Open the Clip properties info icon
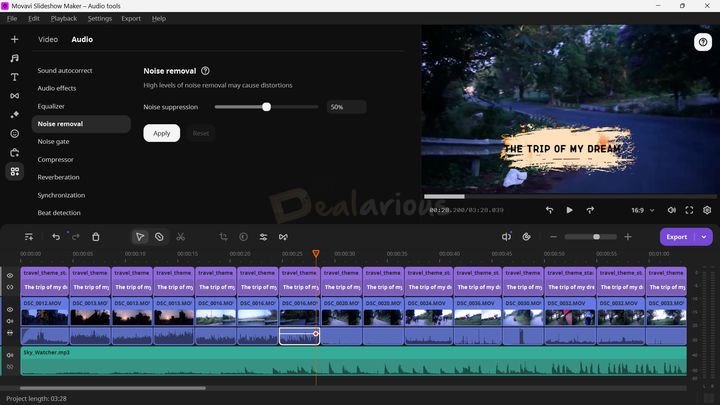The image size is (720, 405). [x=243, y=237]
